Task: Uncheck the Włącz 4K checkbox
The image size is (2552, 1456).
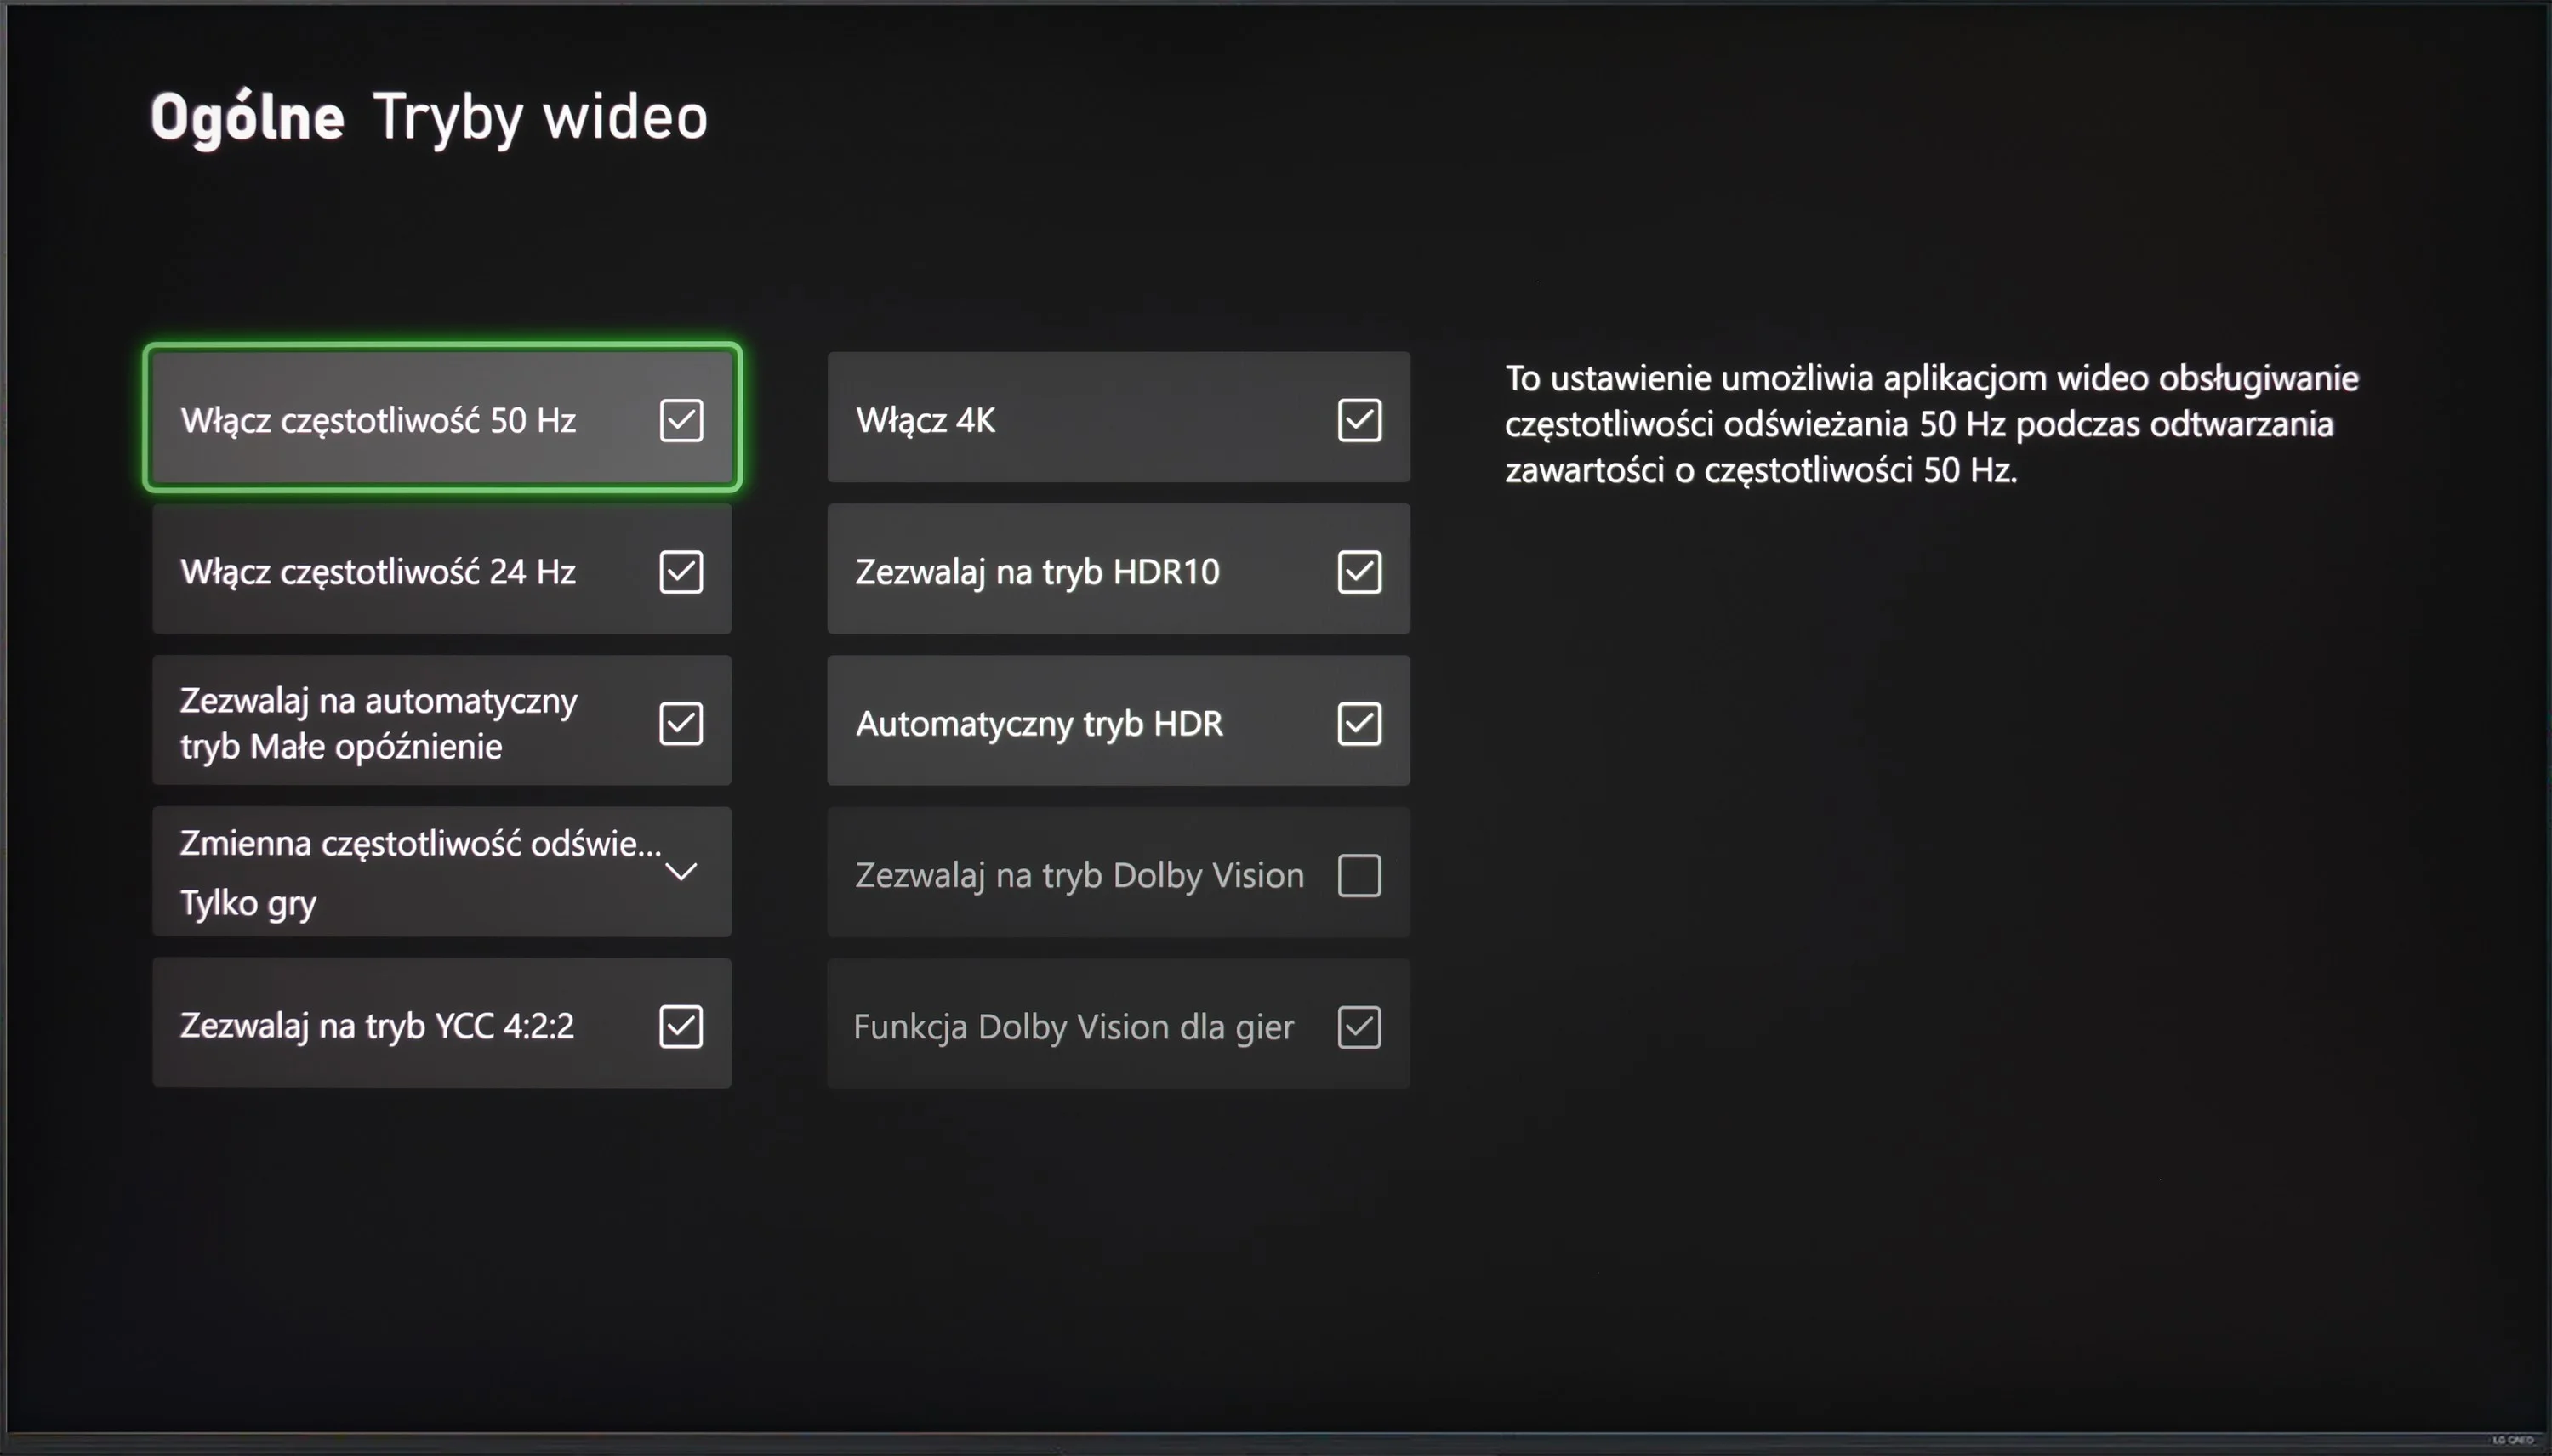Action: [x=1359, y=420]
